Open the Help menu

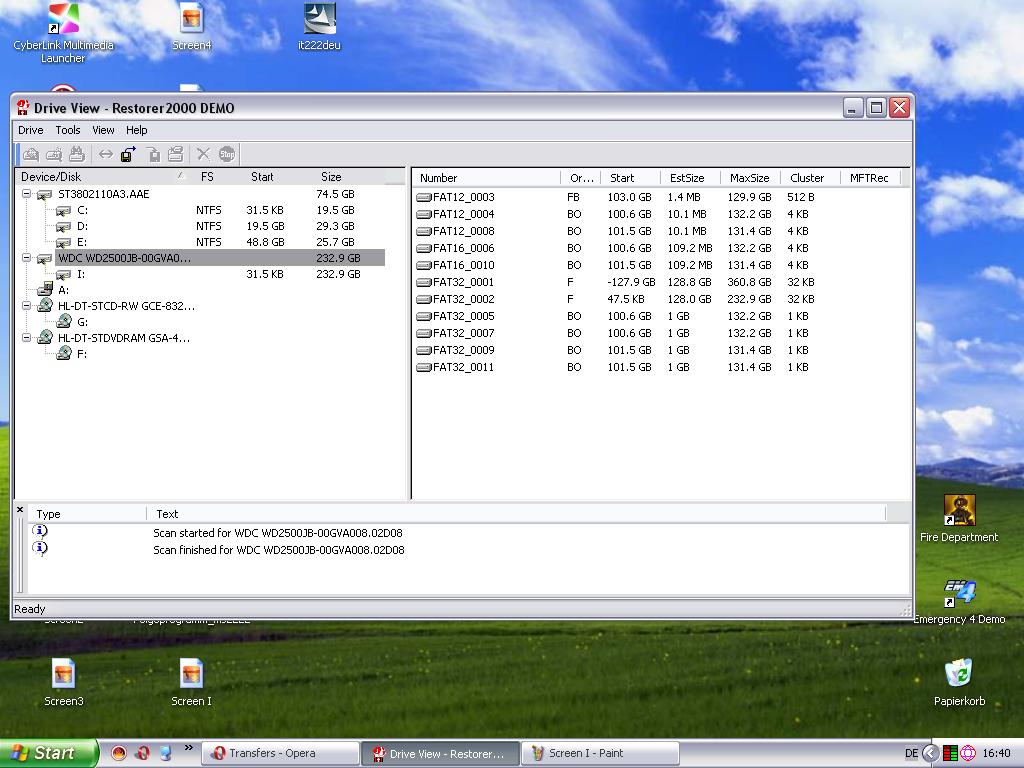pyautogui.click(x=136, y=130)
